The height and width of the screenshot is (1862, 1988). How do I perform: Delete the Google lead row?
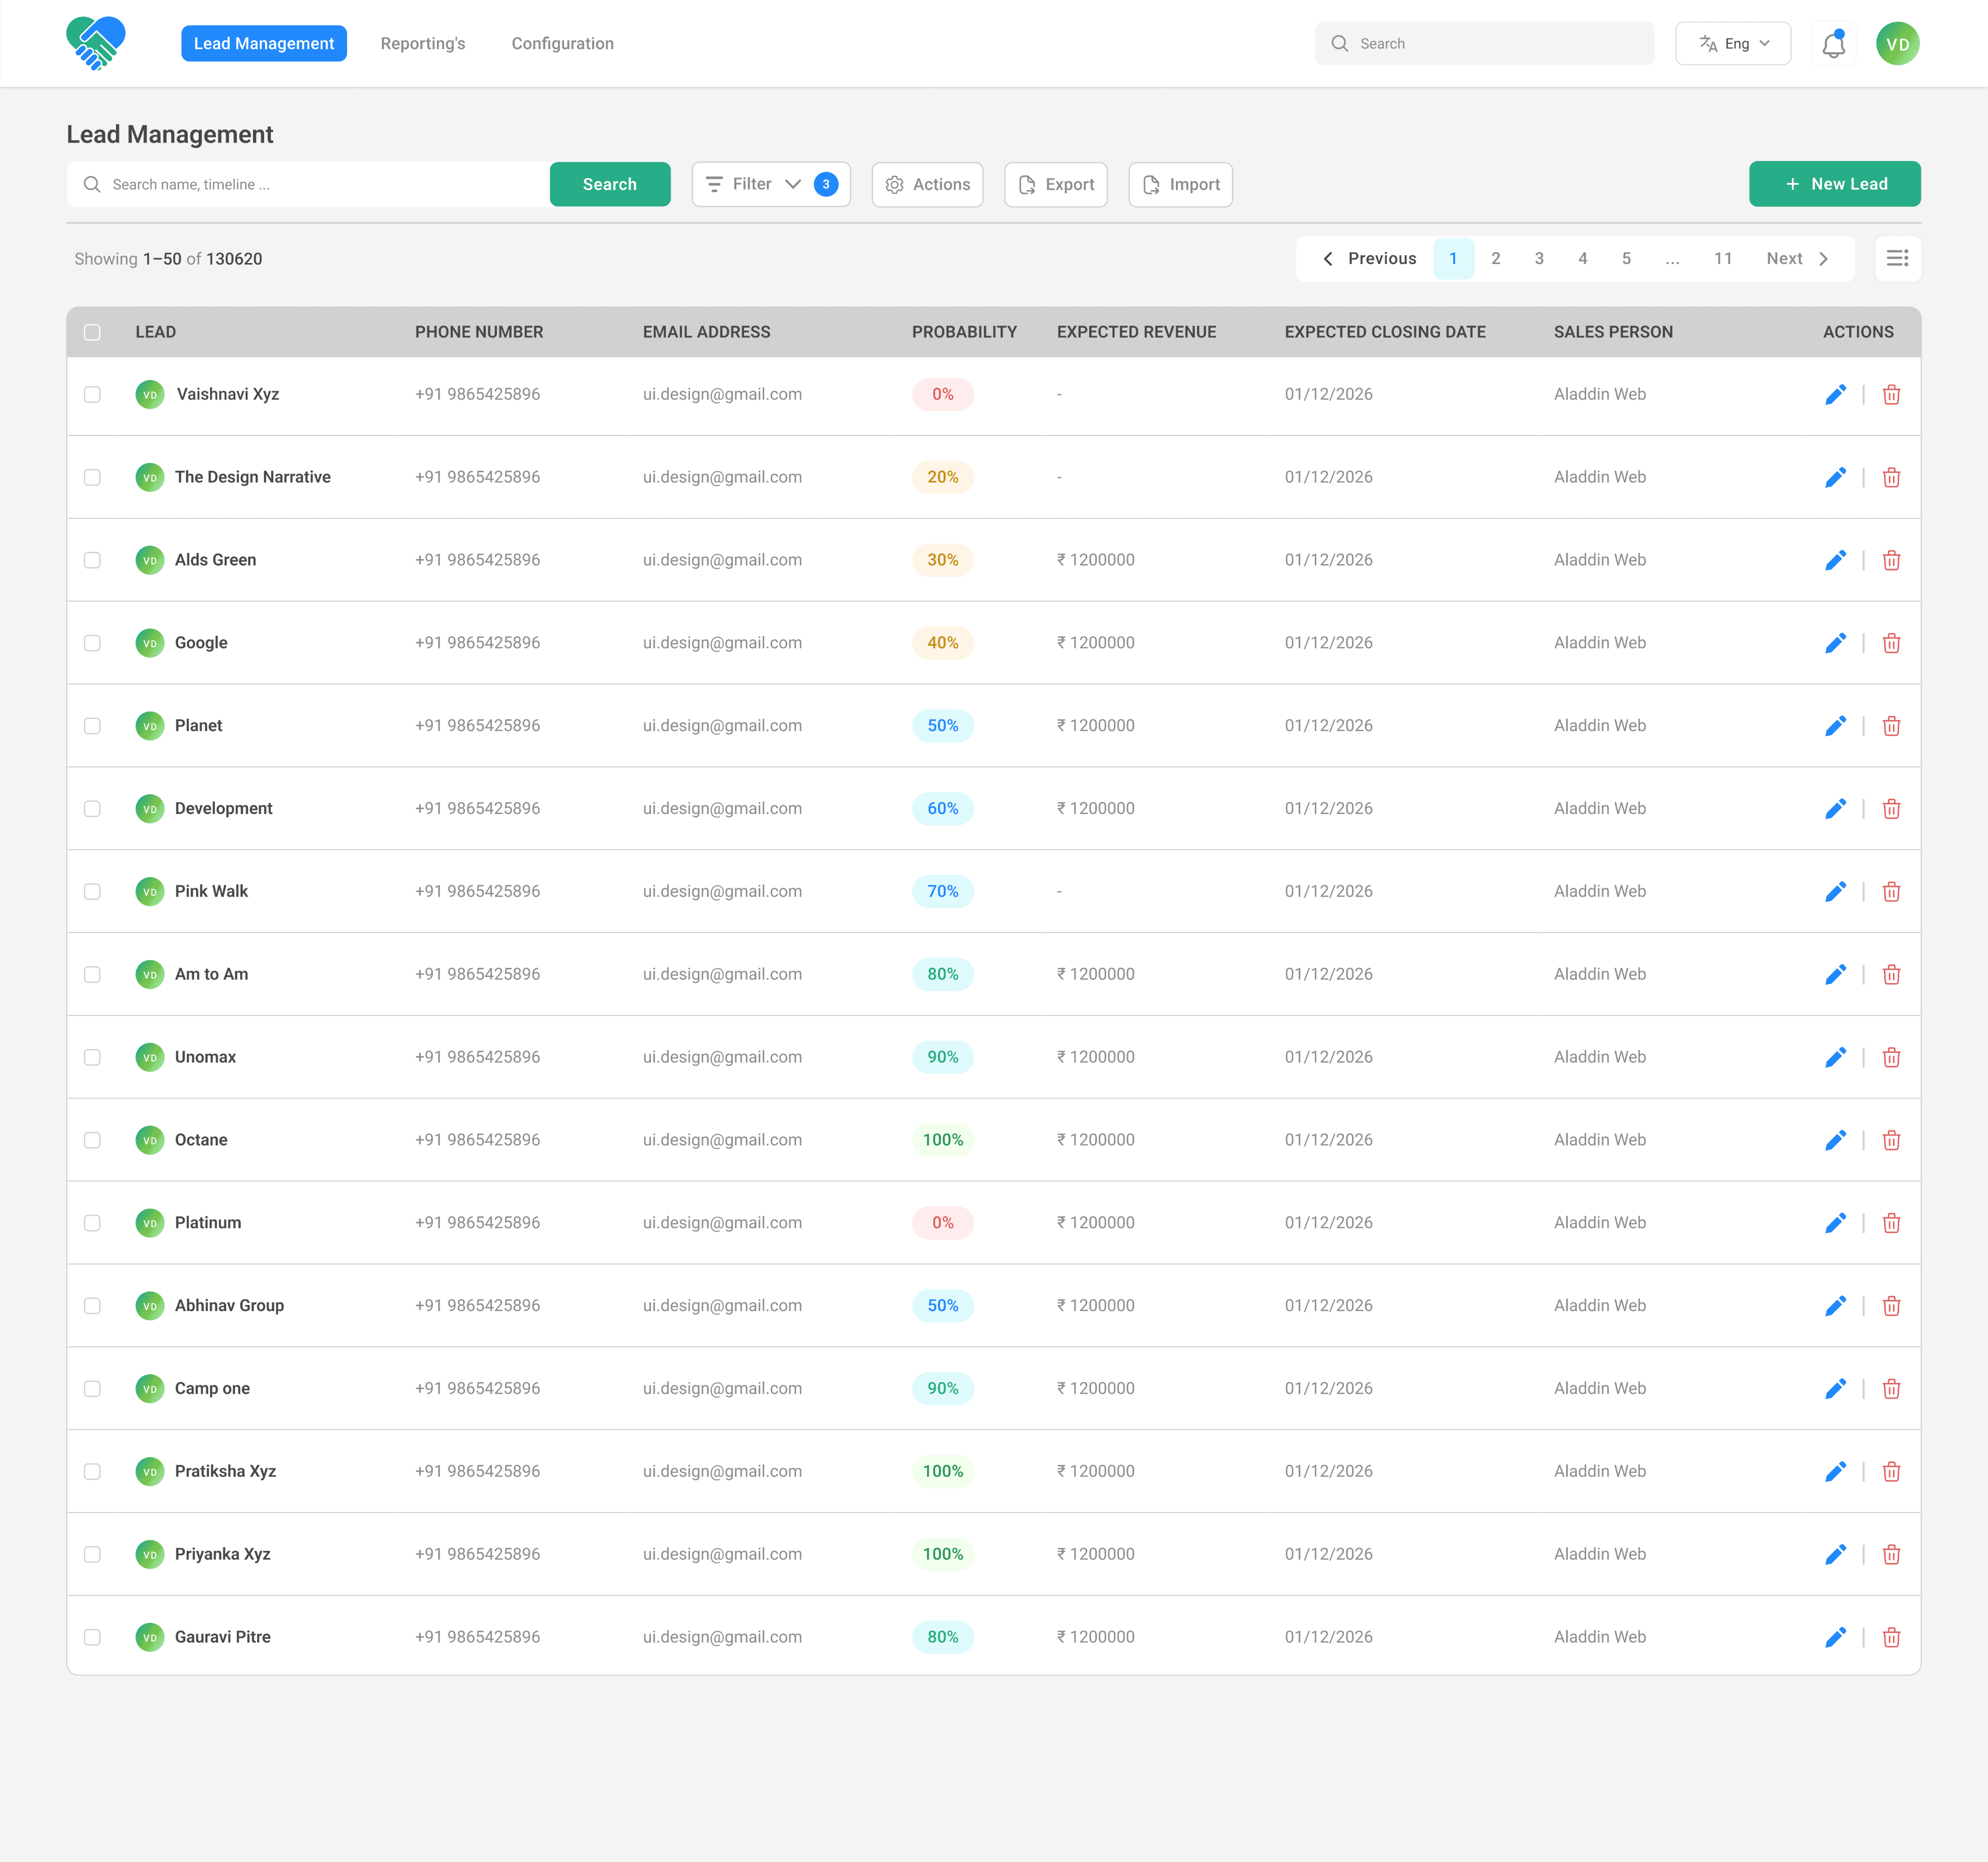(1891, 643)
